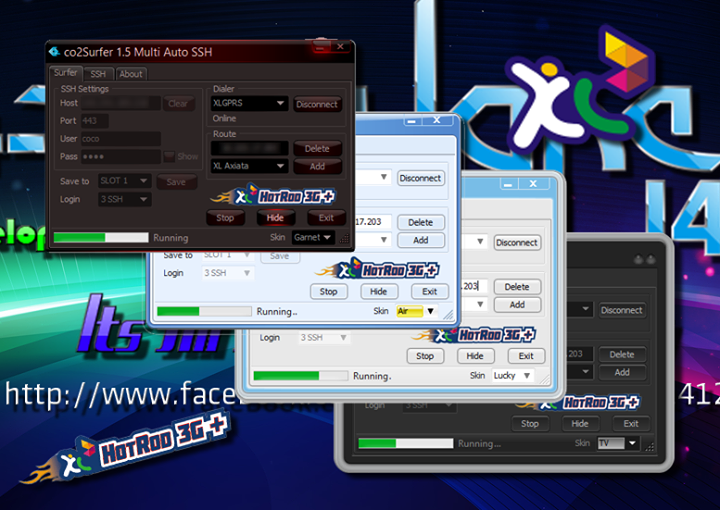Click Add in the Air skin window
Image resolution: width=720 pixels, height=510 pixels.
(x=420, y=240)
